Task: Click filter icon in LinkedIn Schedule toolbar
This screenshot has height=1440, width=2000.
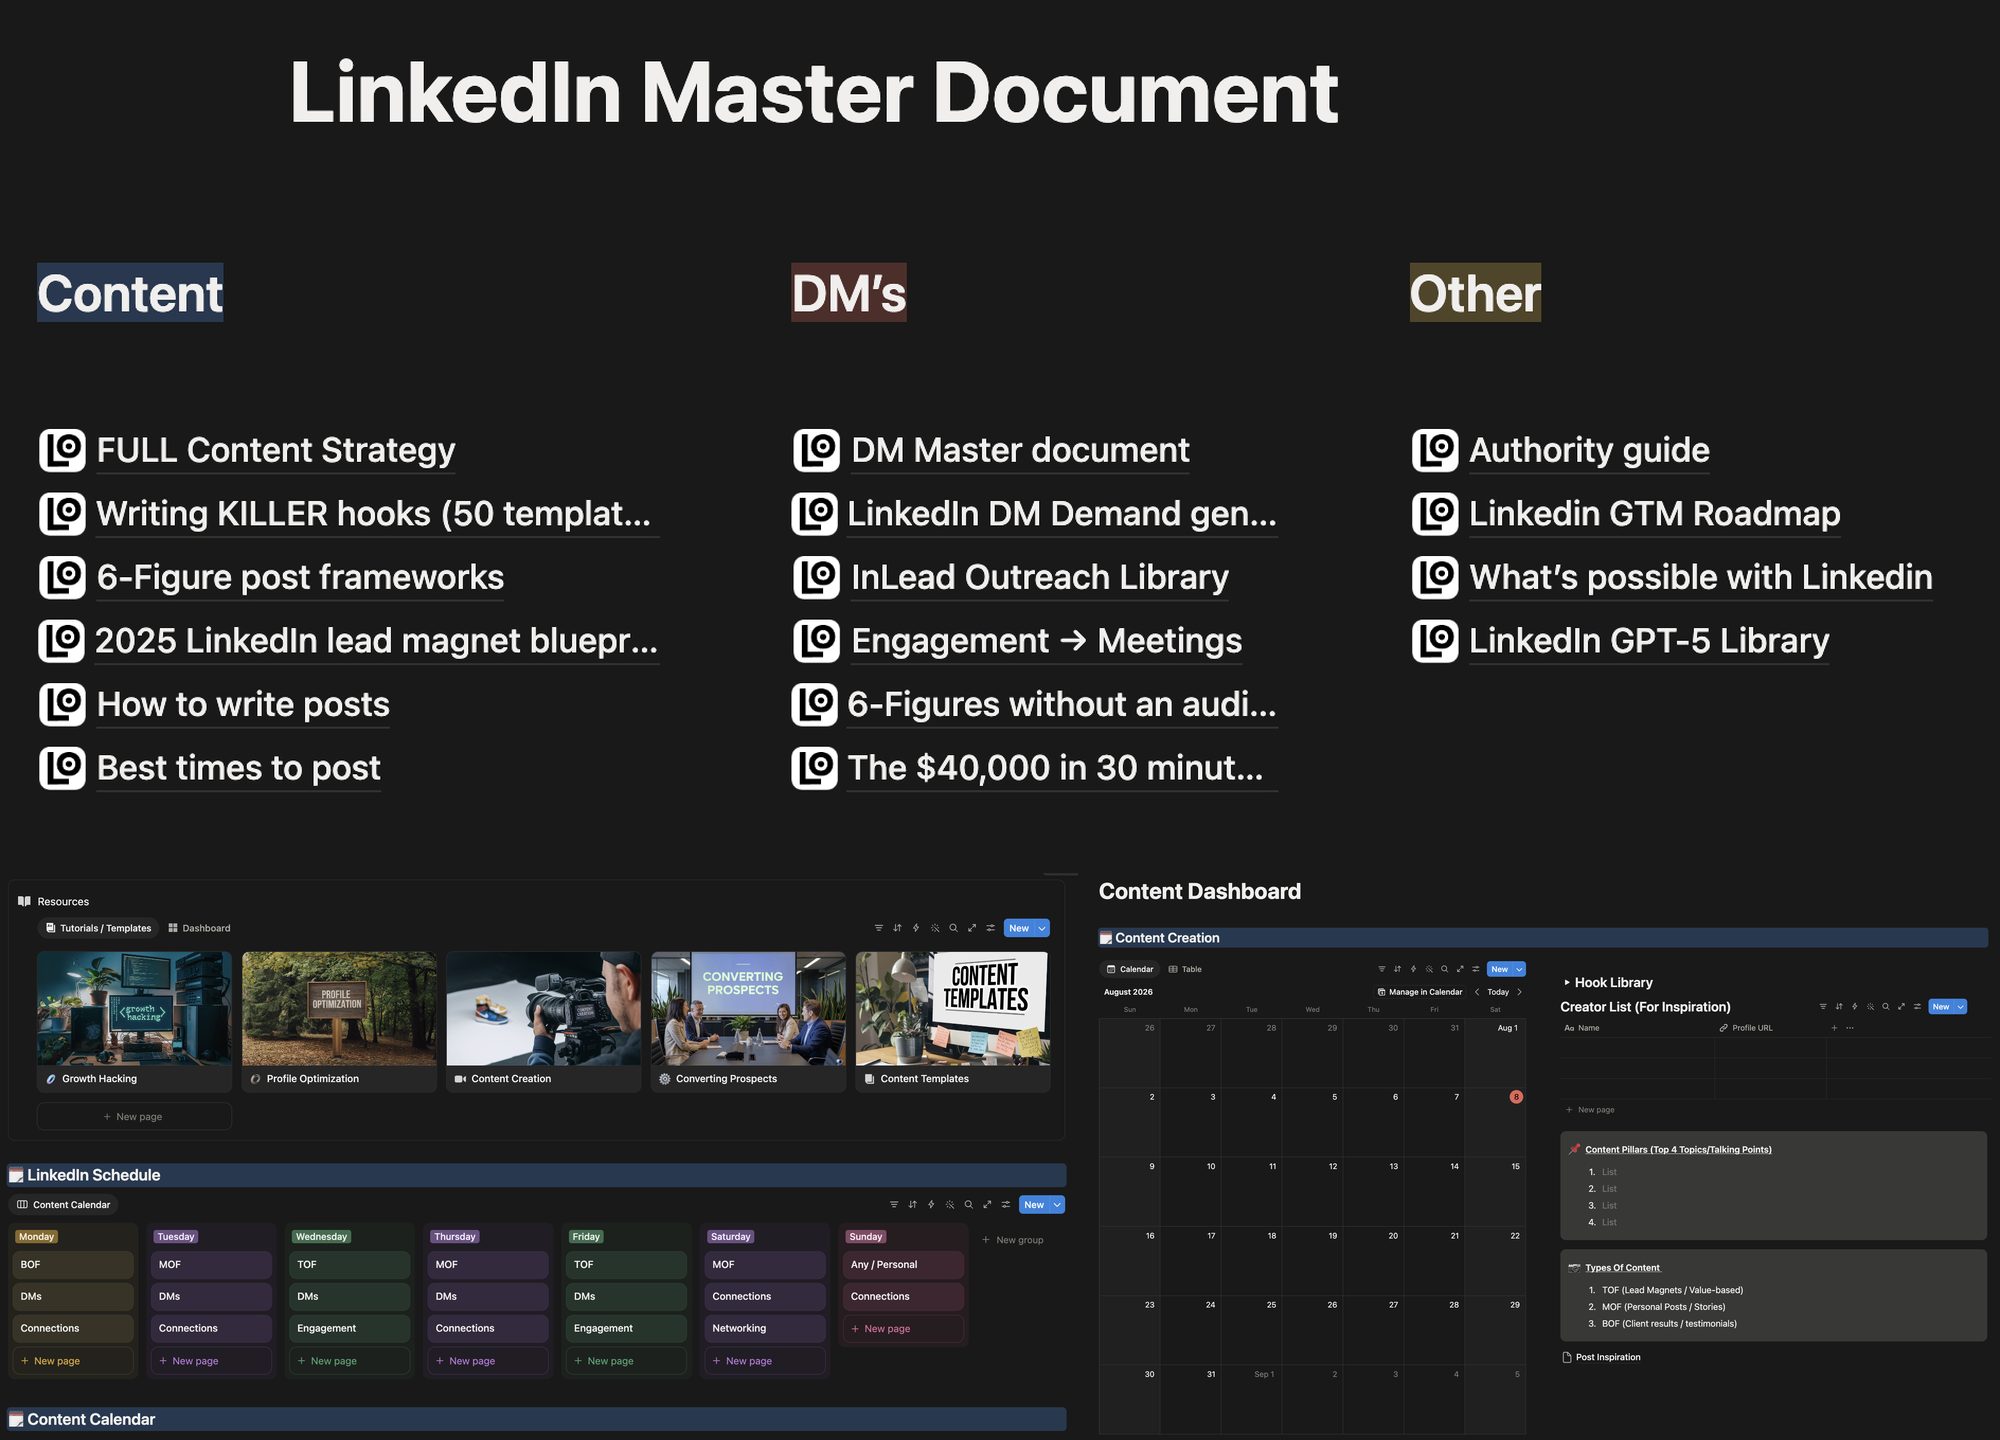Action: coord(894,1205)
